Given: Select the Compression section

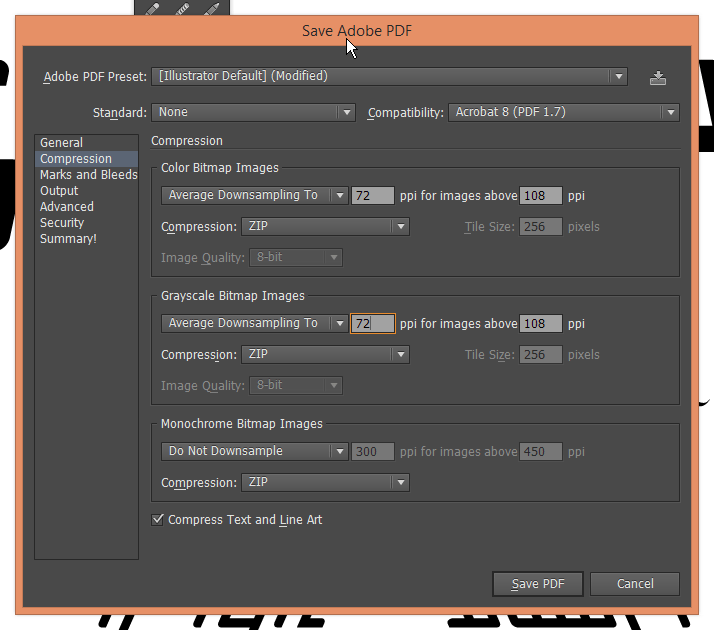Looking at the screenshot, I should (87, 158).
